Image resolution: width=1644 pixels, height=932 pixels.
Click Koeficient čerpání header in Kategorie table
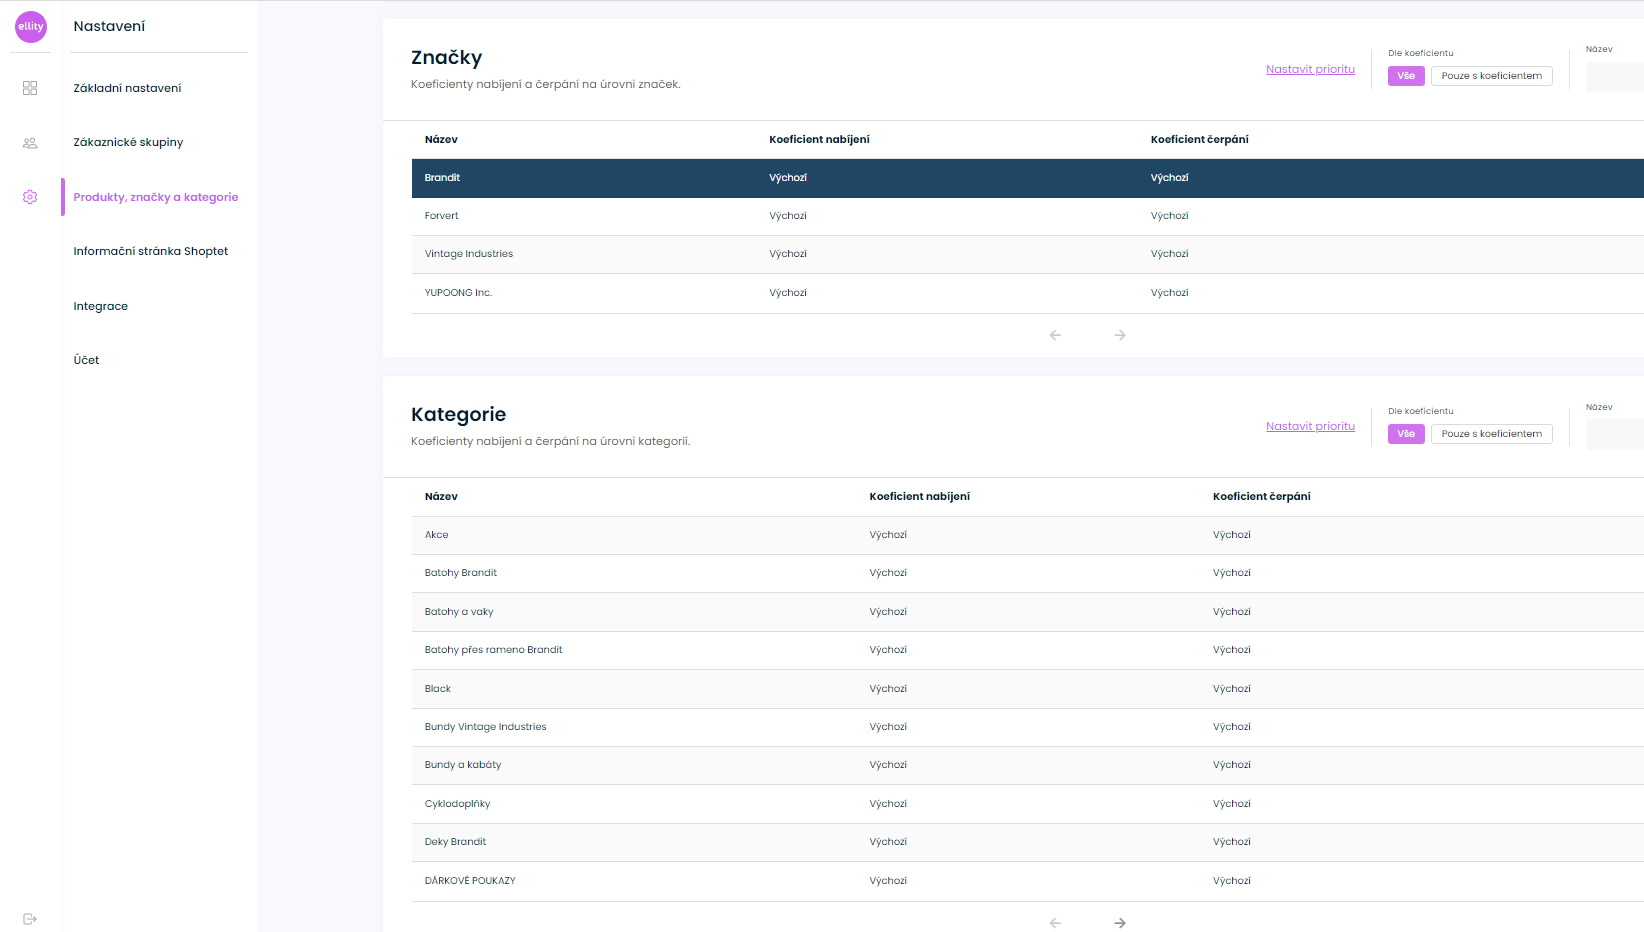1261,497
